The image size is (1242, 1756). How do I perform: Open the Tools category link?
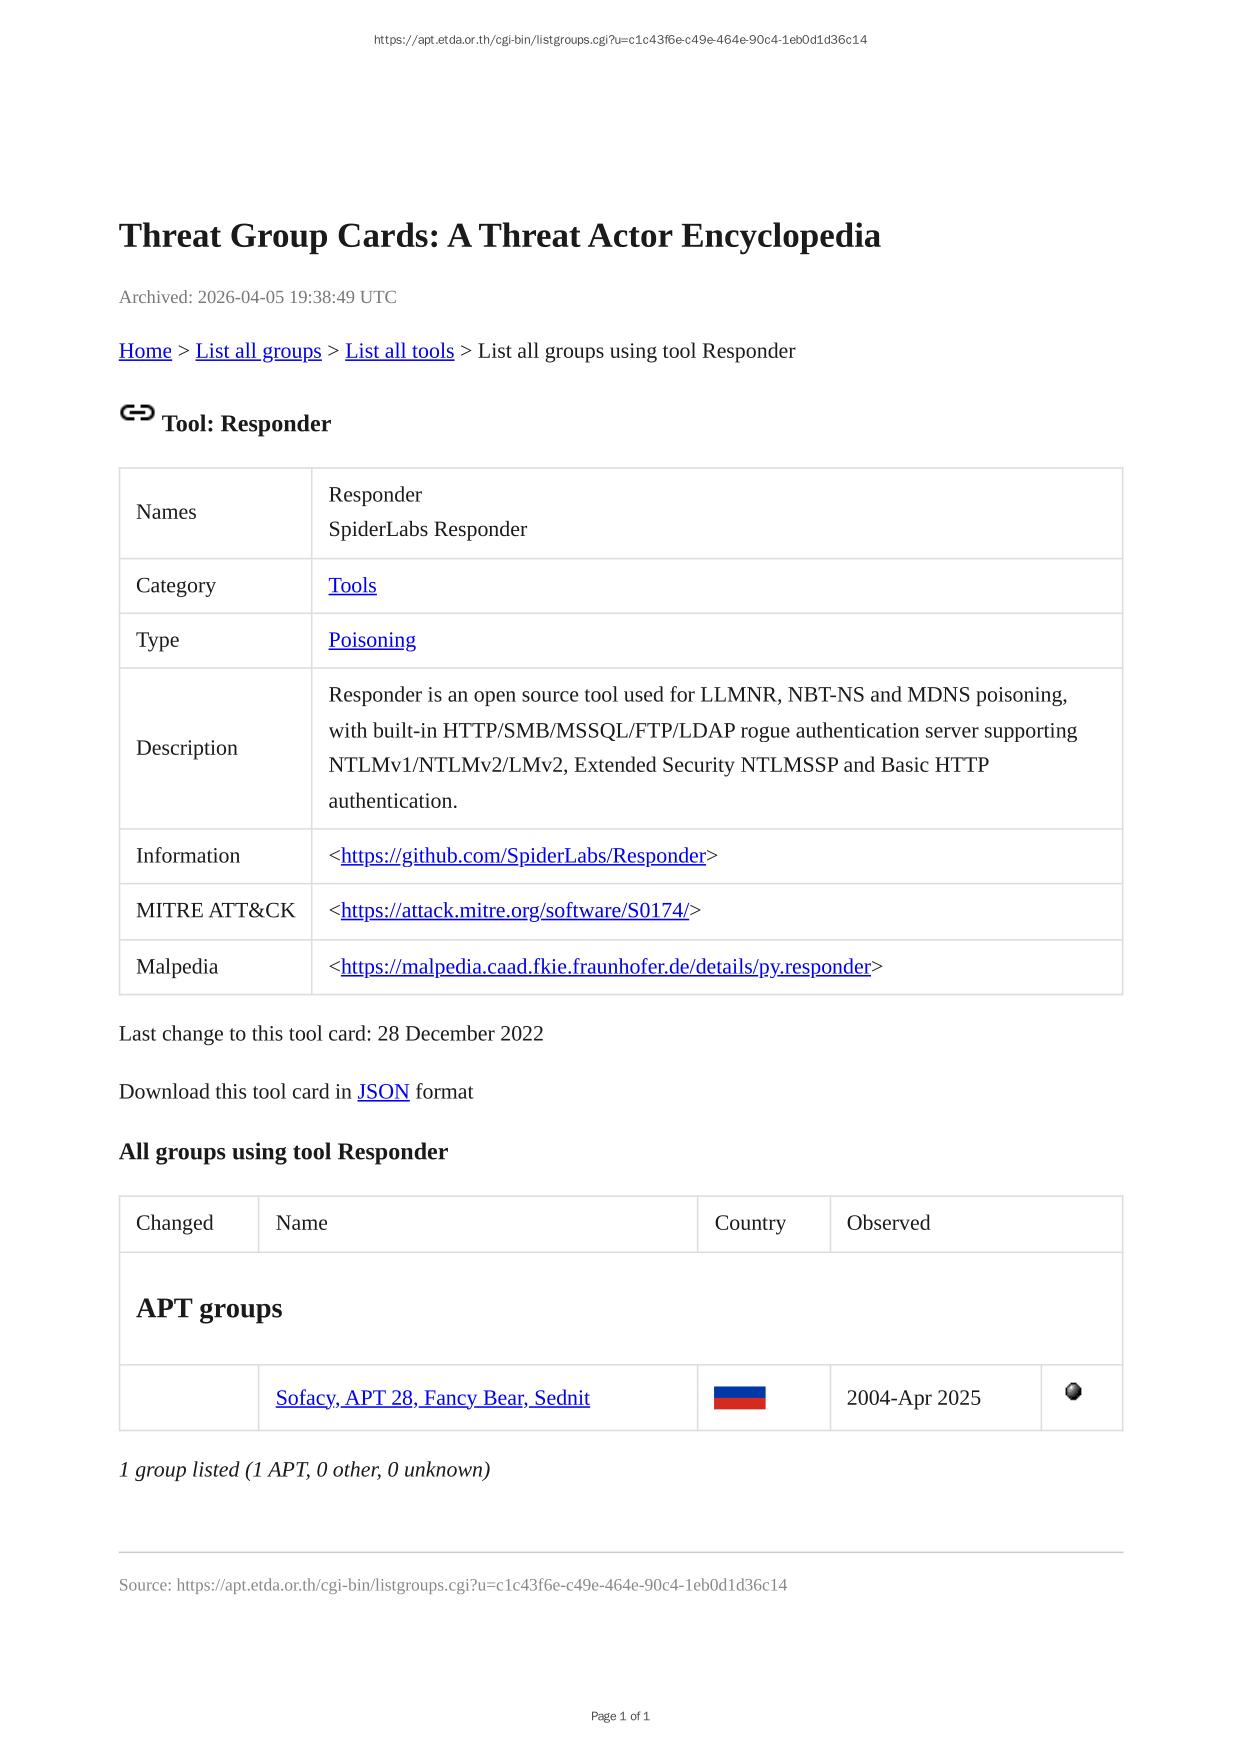(352, 586)
